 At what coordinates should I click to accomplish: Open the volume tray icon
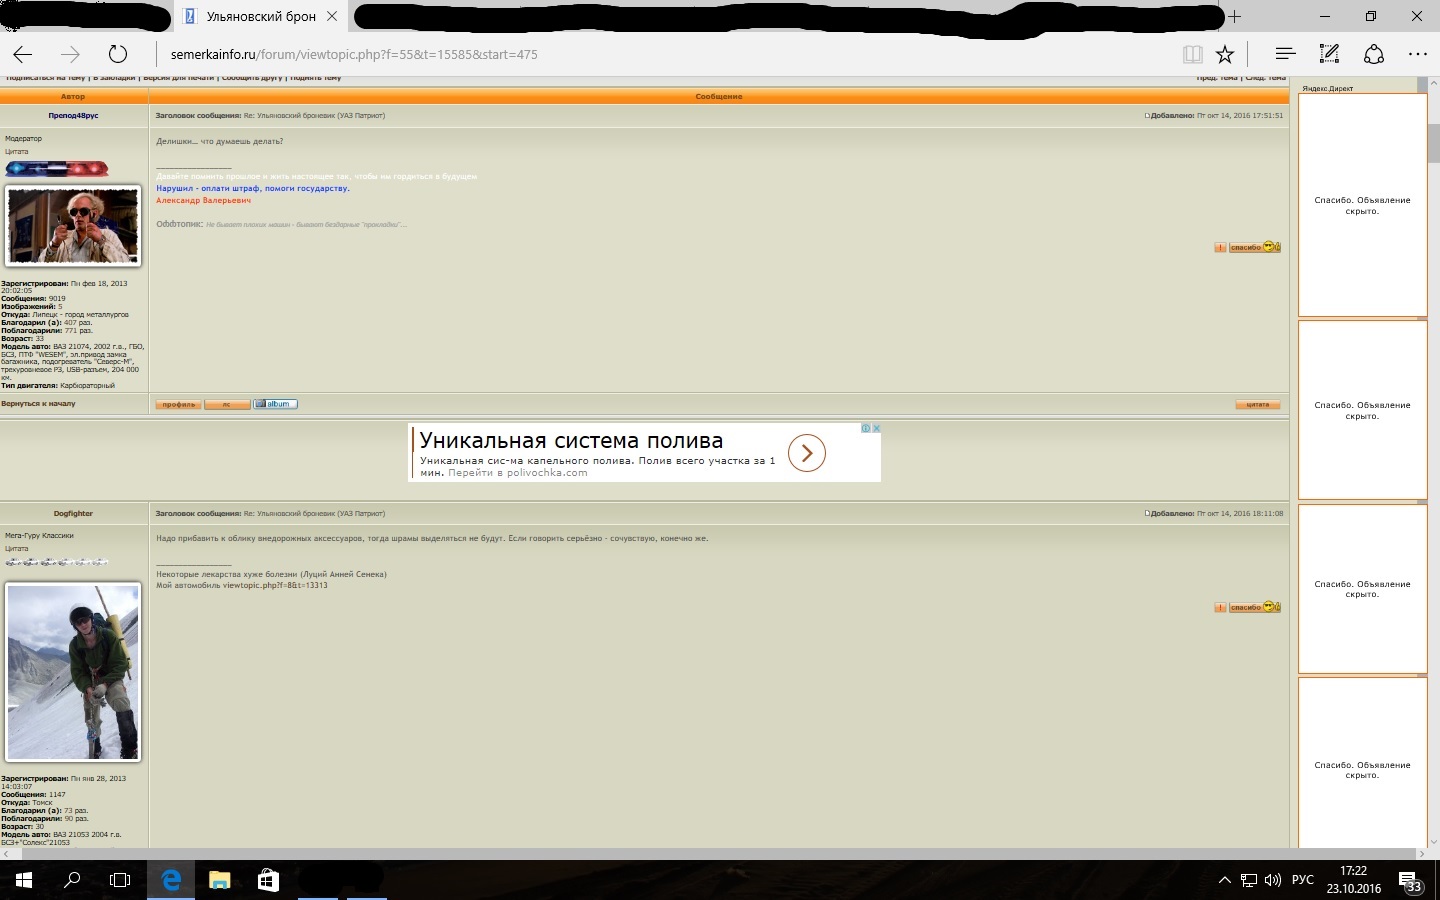click(1273, 880)
